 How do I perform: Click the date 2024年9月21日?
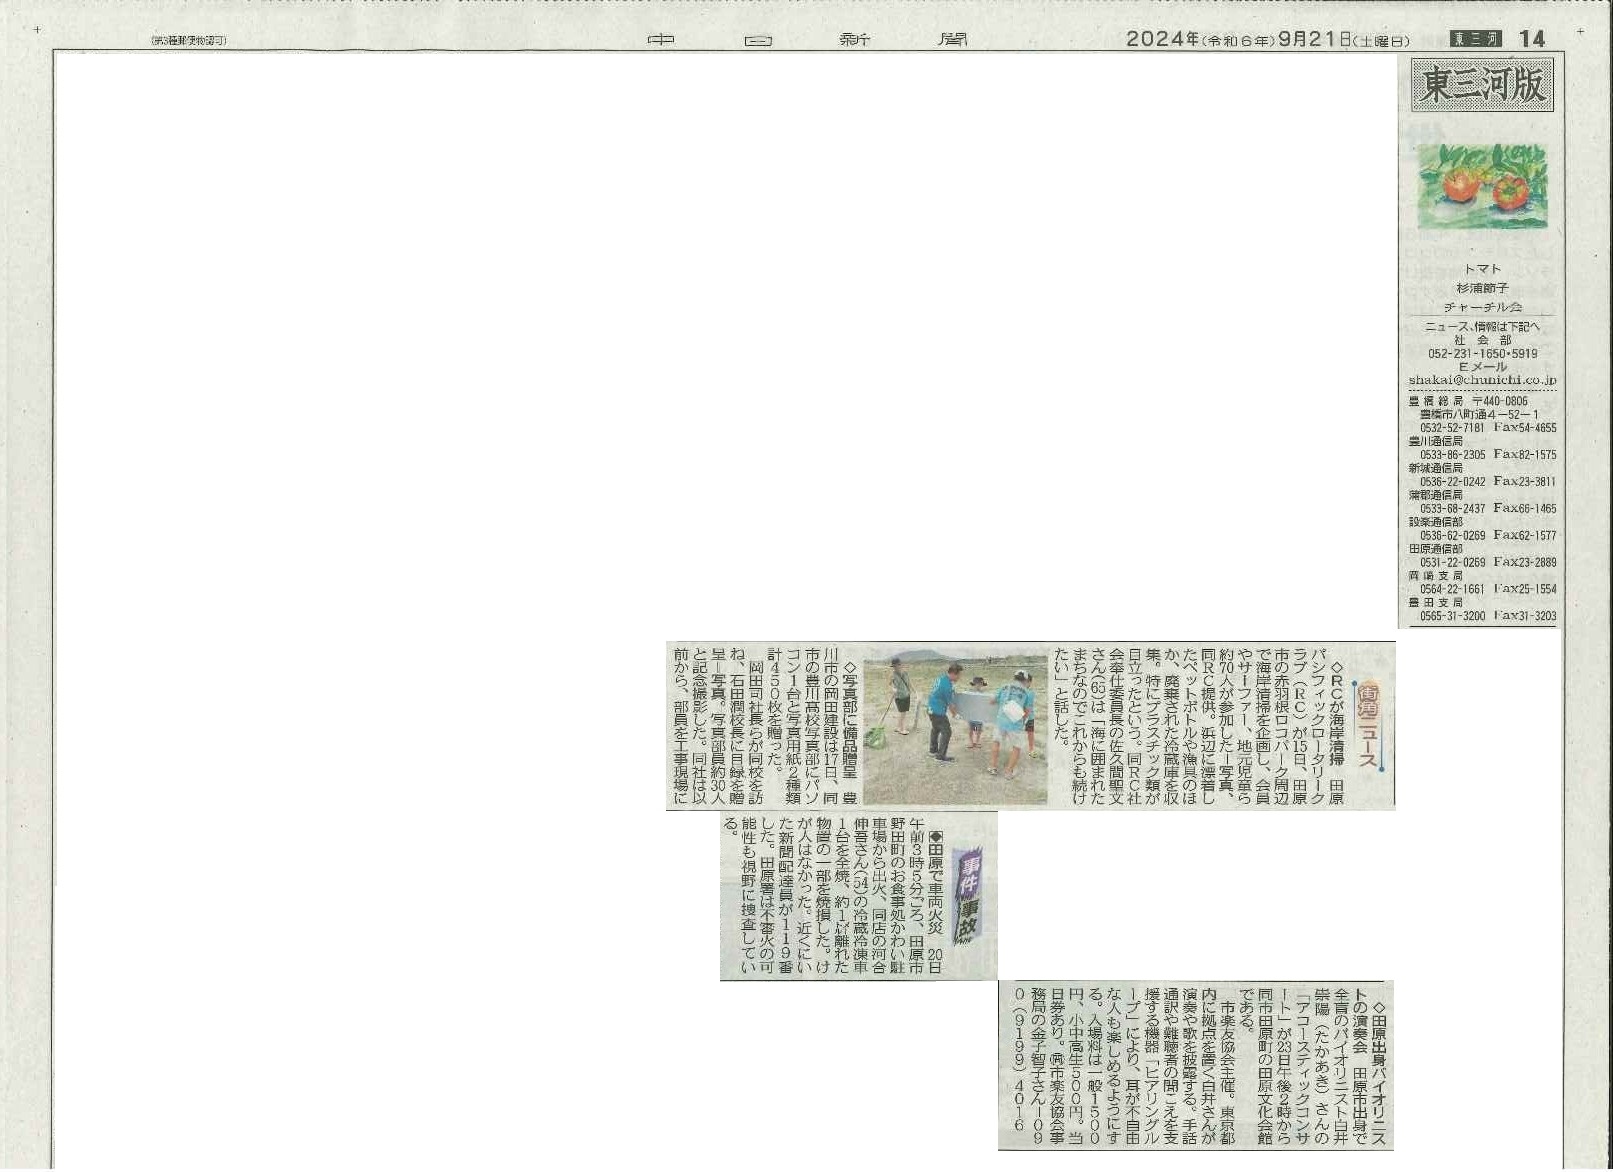tap(1267, 39)
